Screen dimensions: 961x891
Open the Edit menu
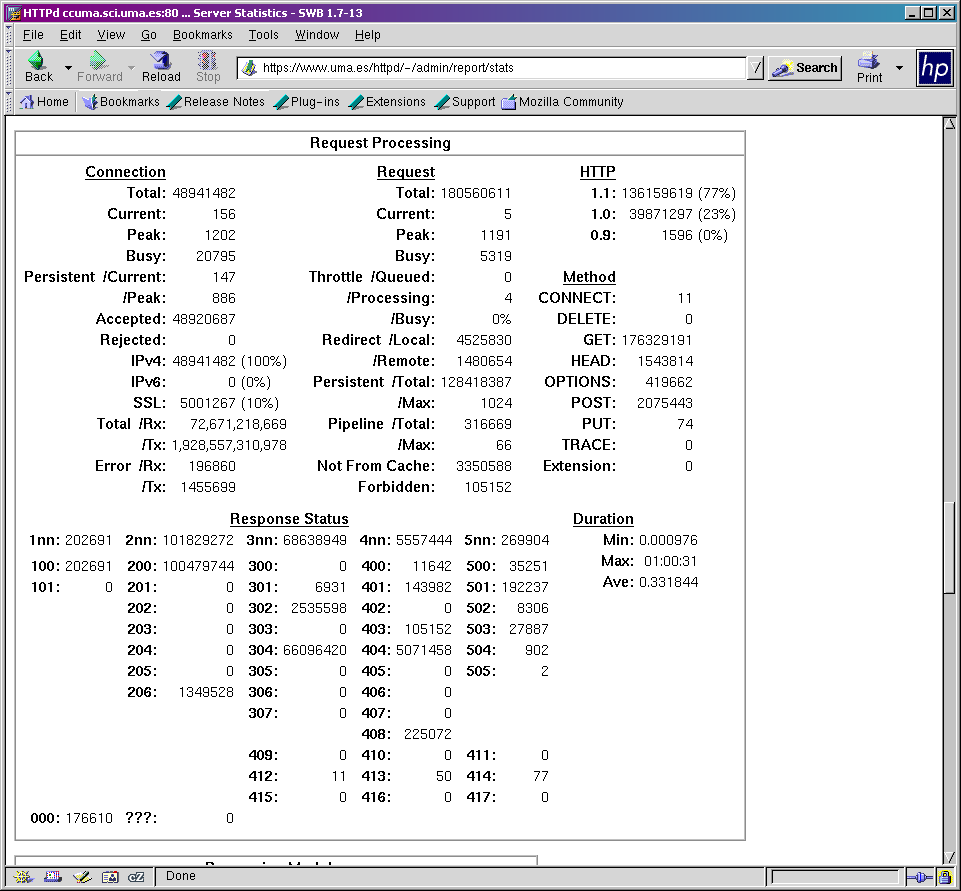tap(70, 35)
